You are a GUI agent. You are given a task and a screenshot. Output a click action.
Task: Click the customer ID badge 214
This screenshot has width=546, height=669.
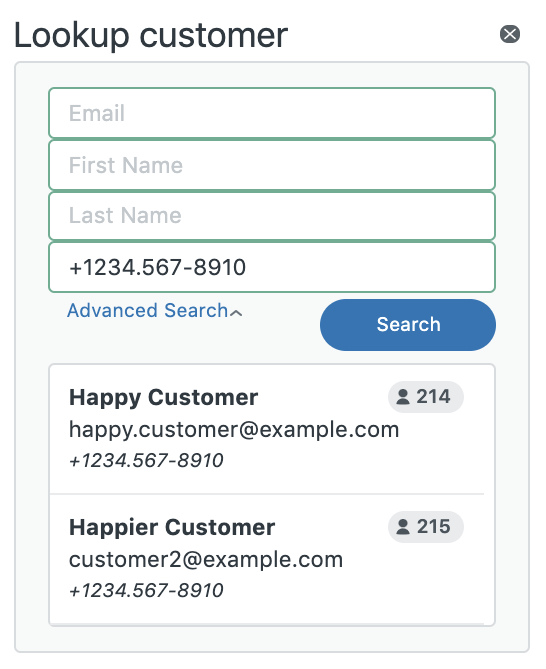(425, 397)
